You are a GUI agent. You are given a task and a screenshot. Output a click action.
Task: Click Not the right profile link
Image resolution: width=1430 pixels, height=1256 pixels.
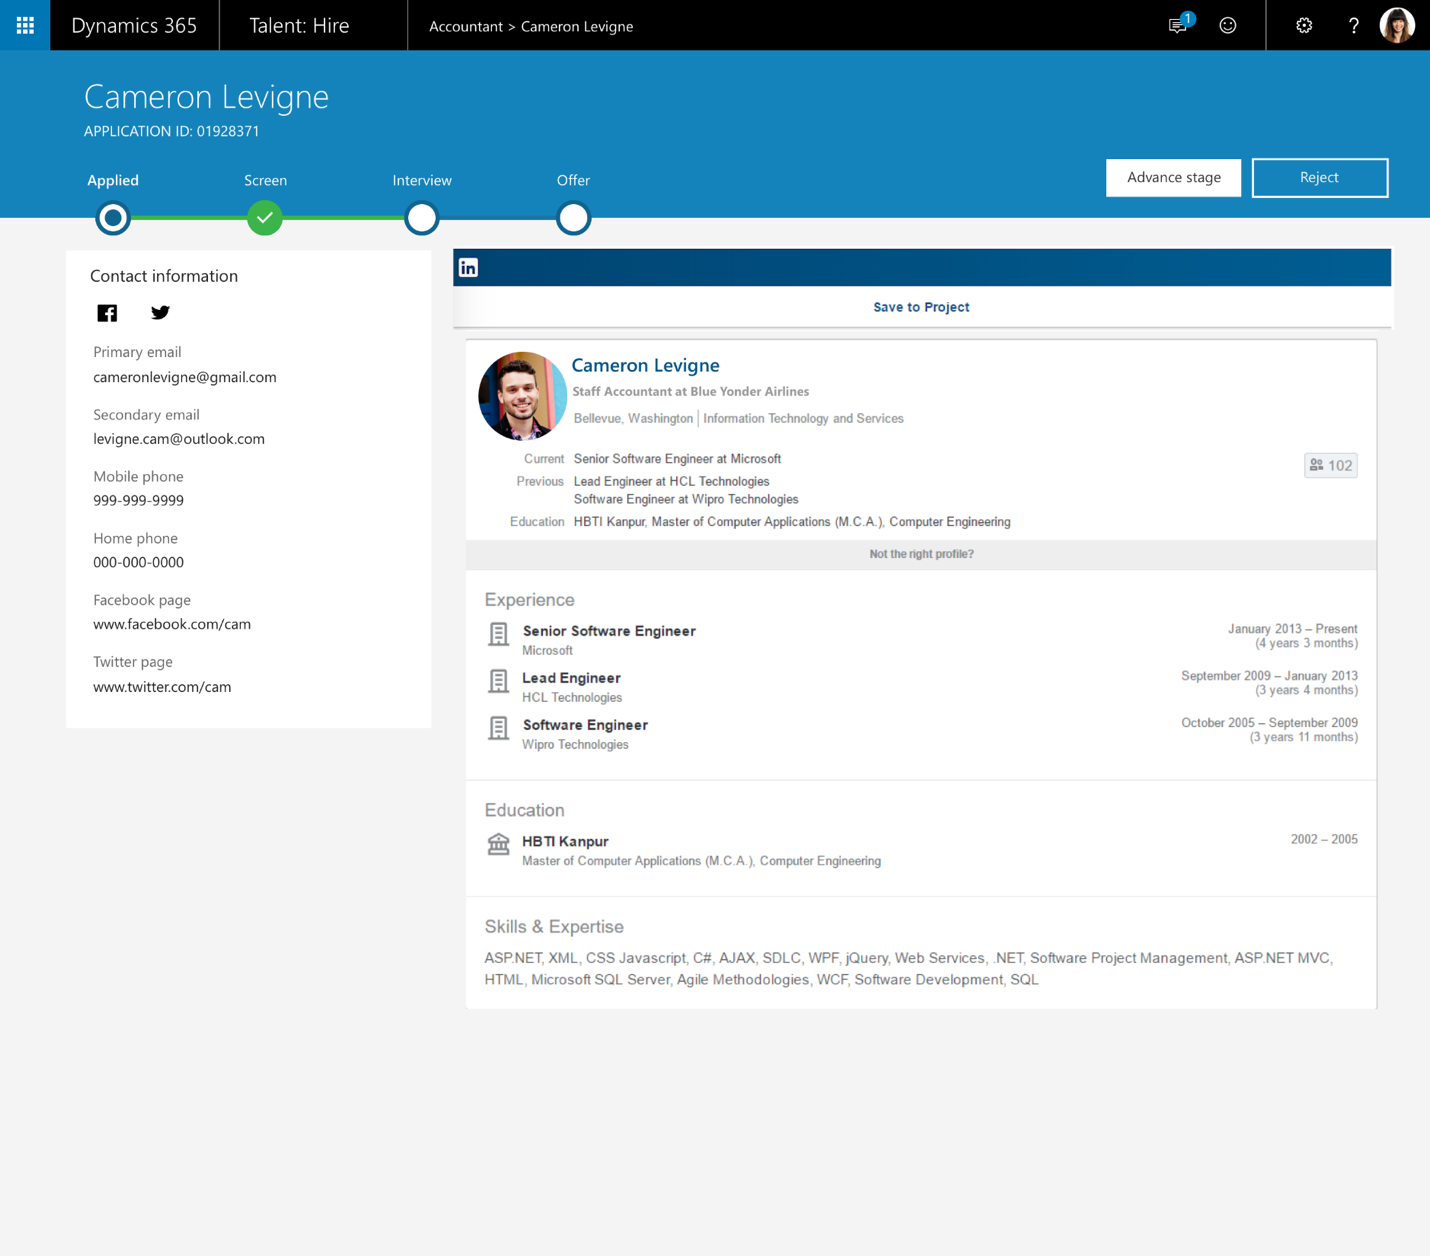[x=921, y=554]
